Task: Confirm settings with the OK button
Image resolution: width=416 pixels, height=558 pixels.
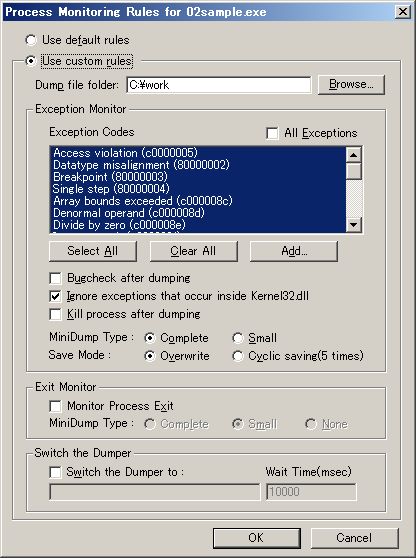Action: pyautogui.click(x=257, y=538)
